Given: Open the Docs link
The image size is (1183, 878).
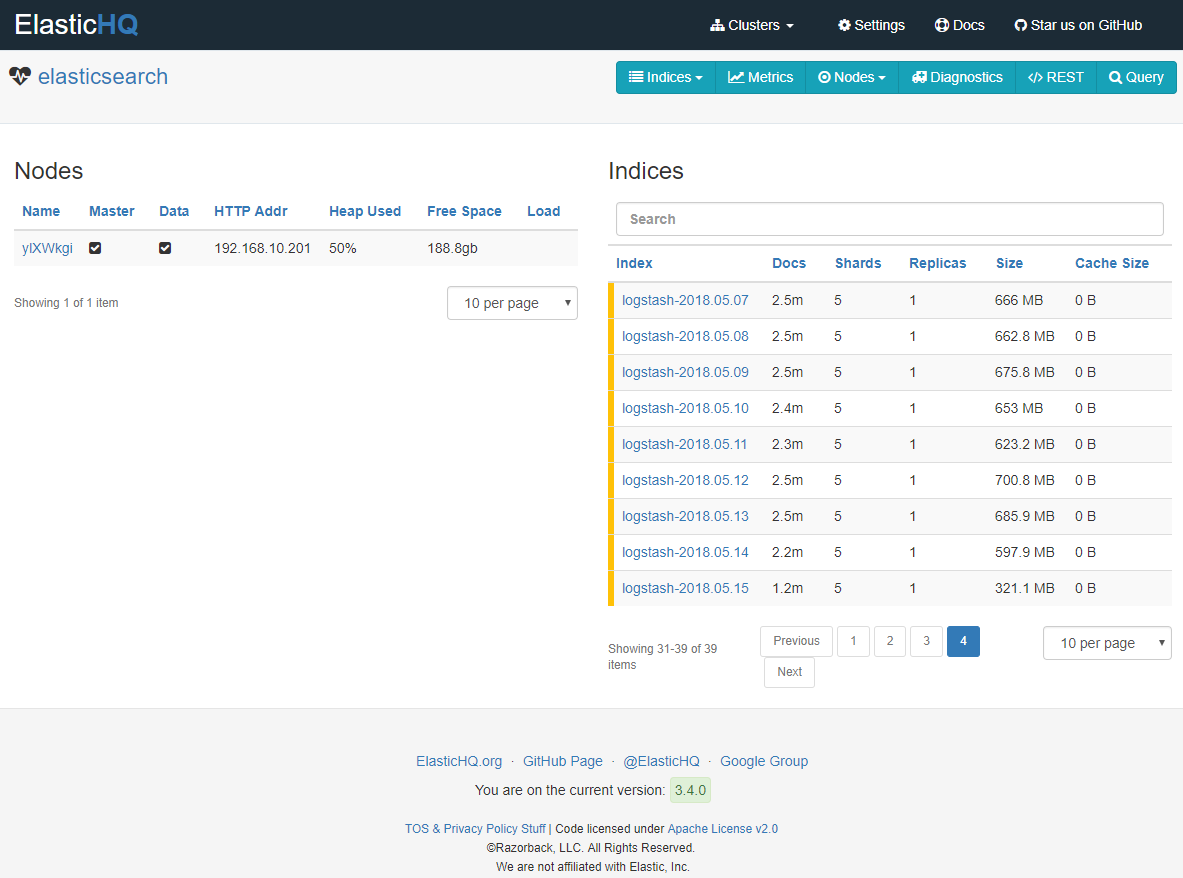Looking at the screenshot, I should click(x=959, y=26).
